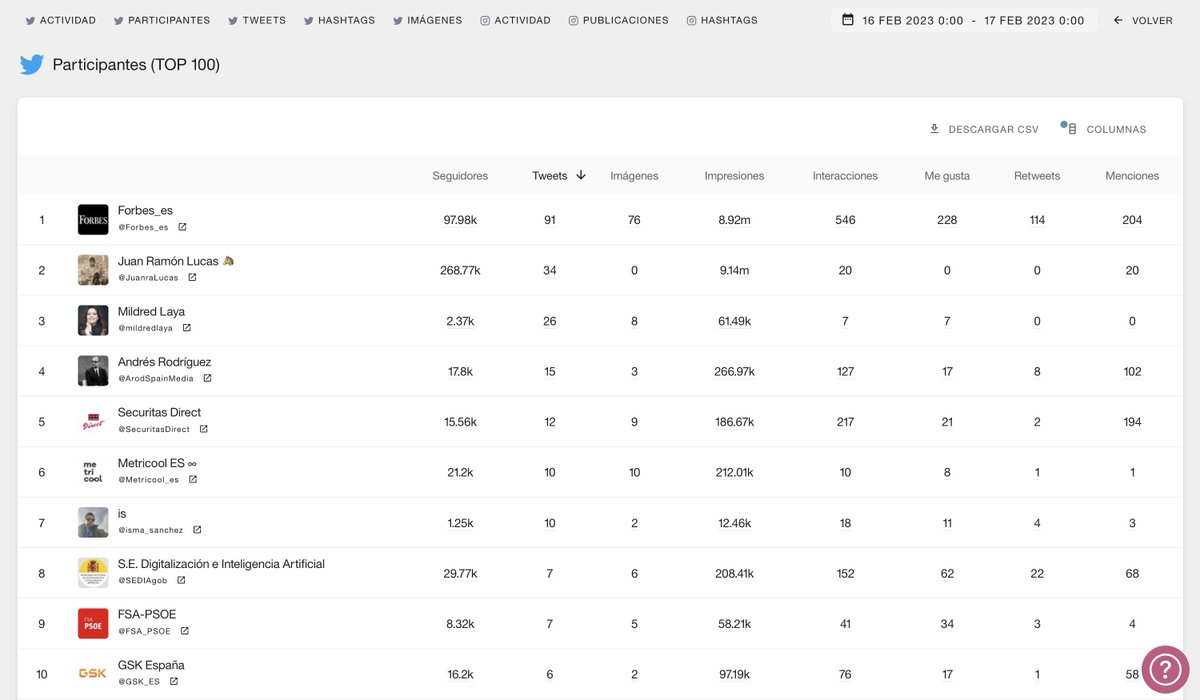Click Juan Ramón Lucas impressions 9.14m

(x=734, y=270)
